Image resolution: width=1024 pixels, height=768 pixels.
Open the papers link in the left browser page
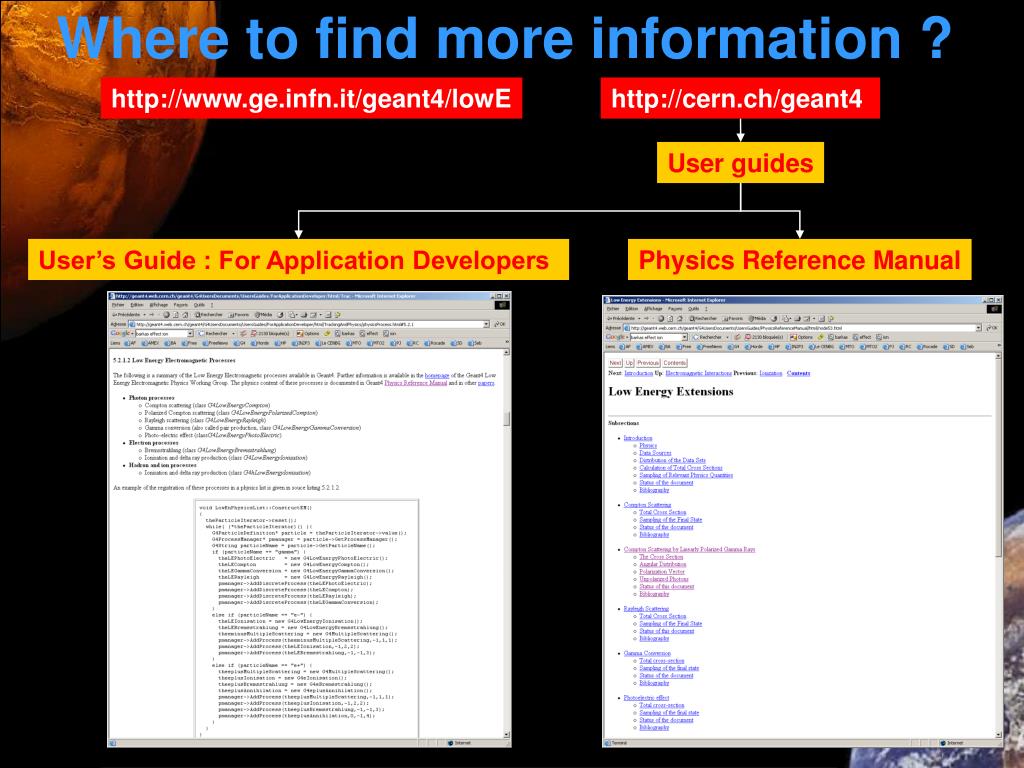(486, 383)
